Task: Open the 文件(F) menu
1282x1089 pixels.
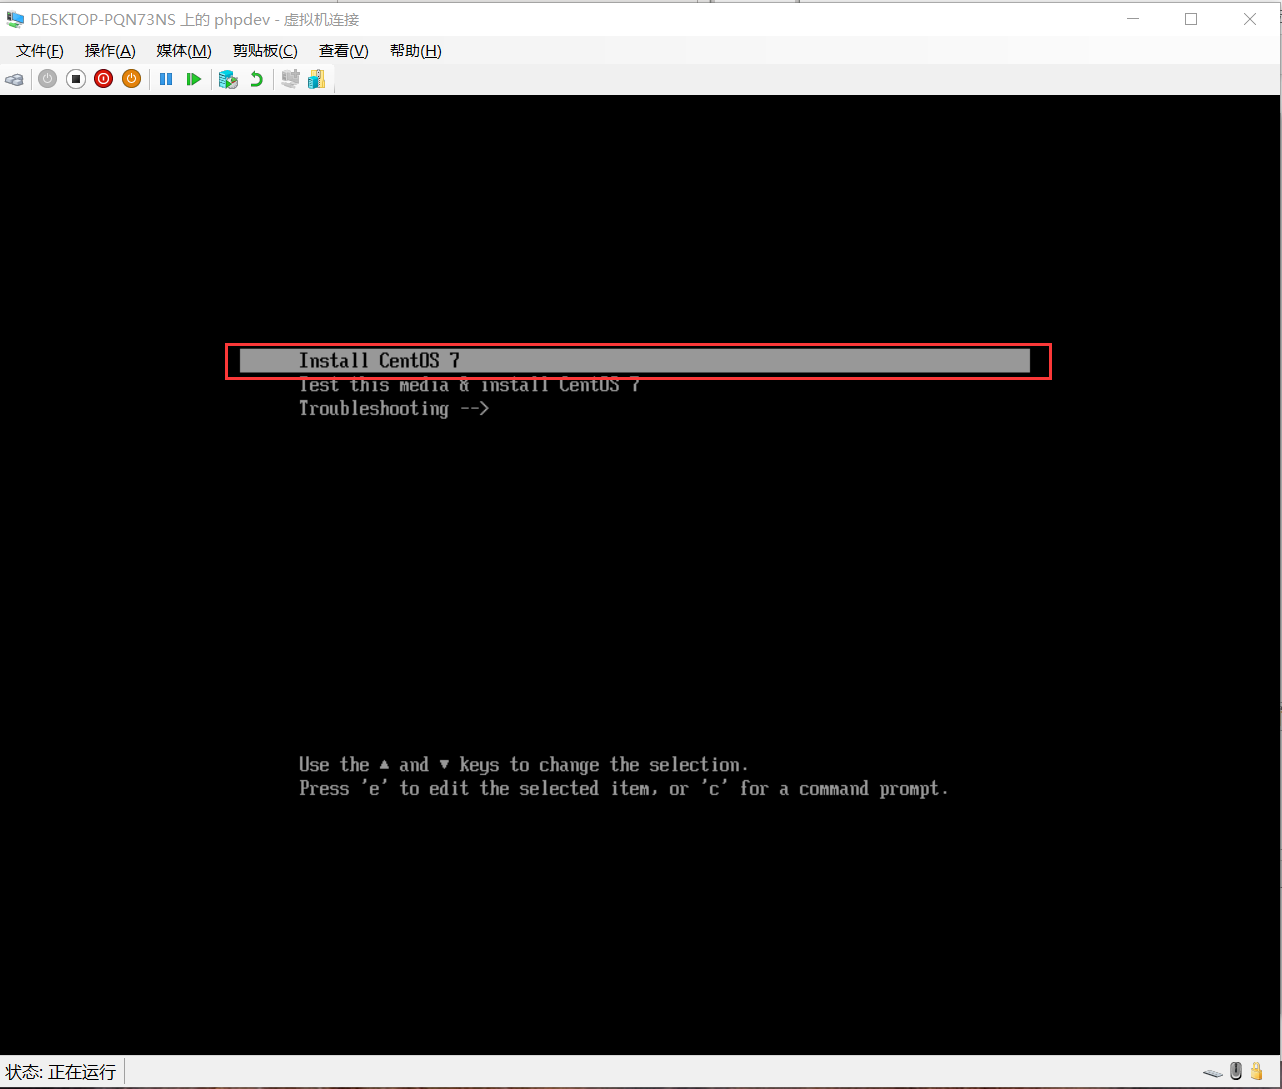Action: point(40,51)
